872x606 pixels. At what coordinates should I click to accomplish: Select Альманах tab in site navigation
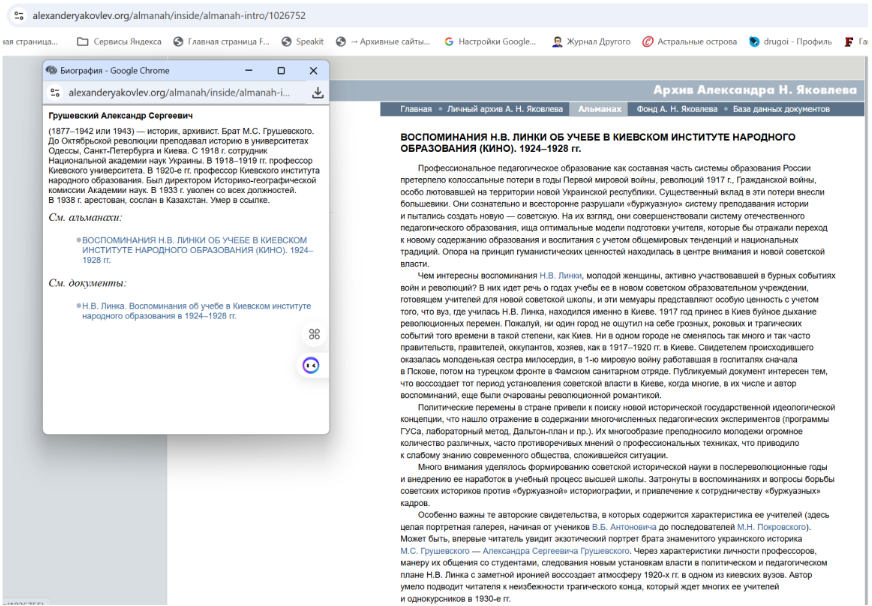tap(600, 109)
